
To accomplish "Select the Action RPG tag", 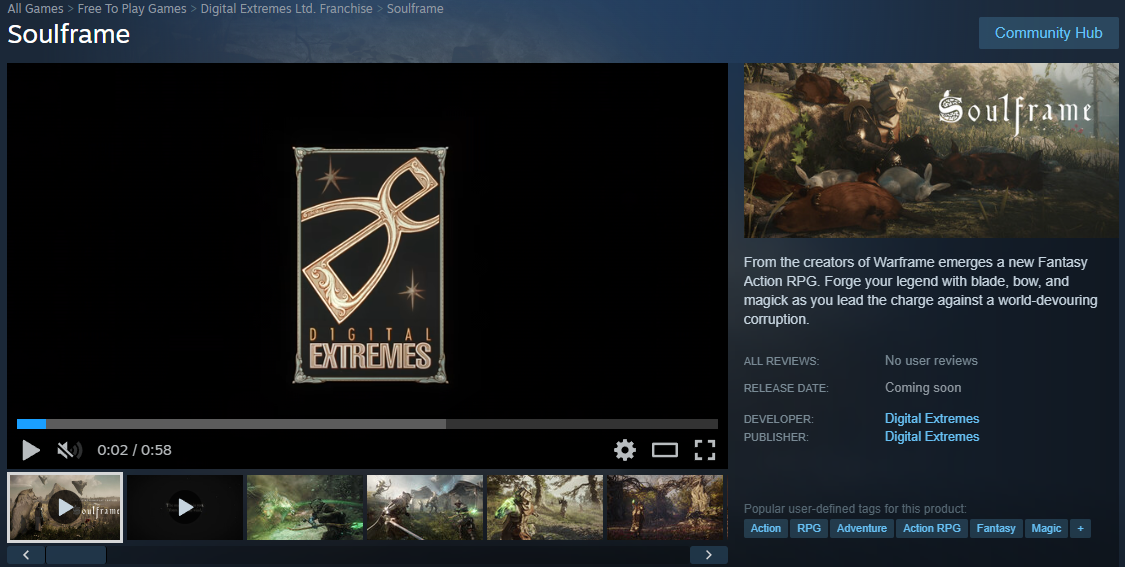I will [931, 528].
